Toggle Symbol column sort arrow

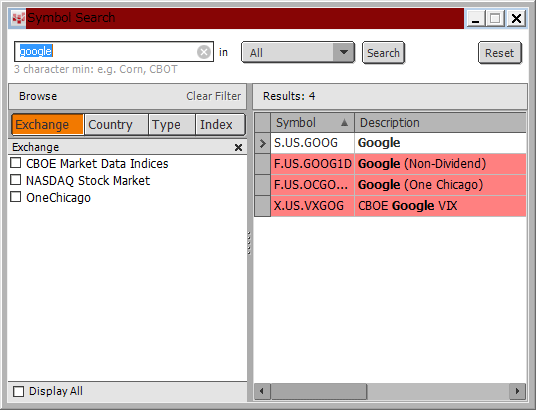pos(344,122)
